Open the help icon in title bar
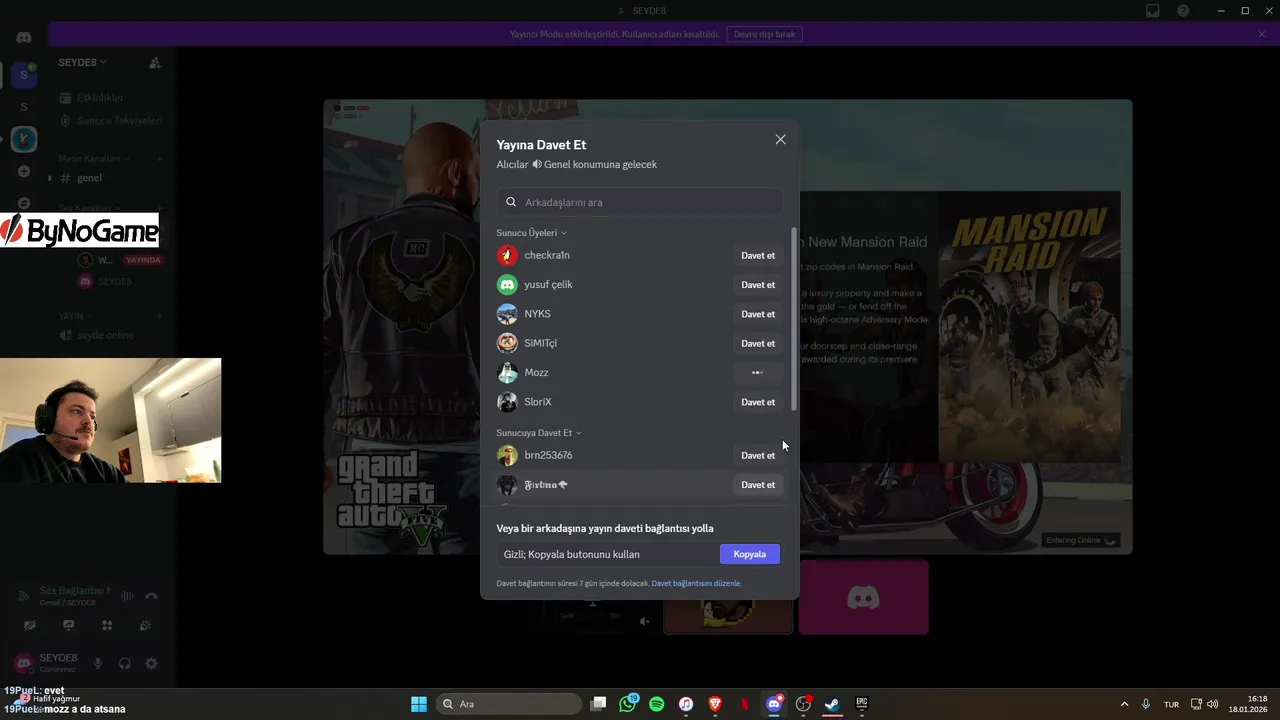The image size is (1280, 720). pyautogui.click(x=1184, y=11)
